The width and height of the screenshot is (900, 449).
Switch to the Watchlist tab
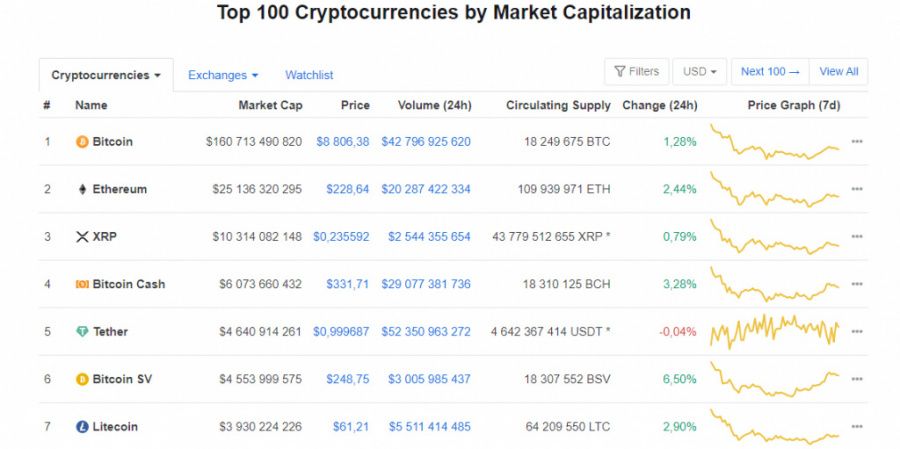[309, 75]
